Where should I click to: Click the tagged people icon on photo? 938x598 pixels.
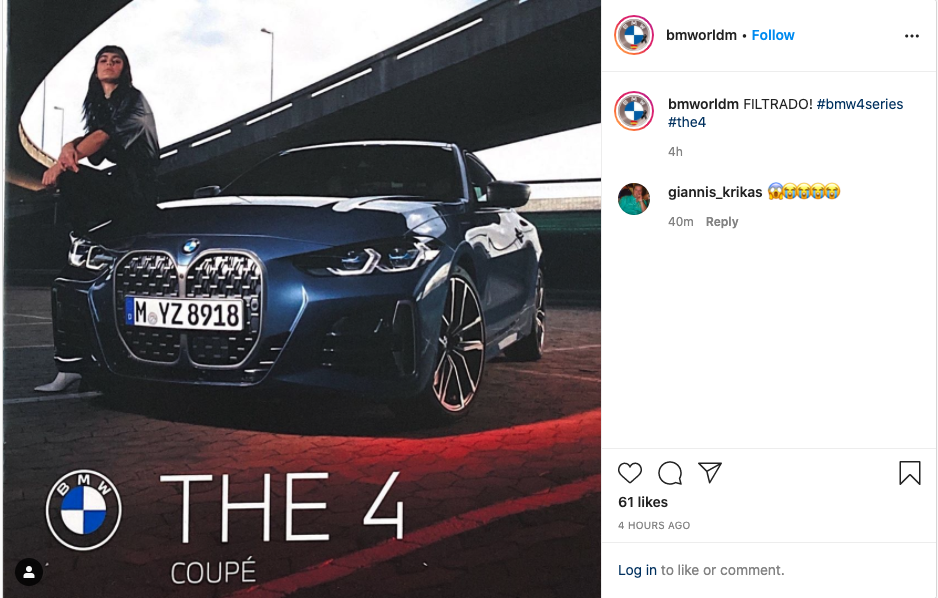tap(29, 572)
